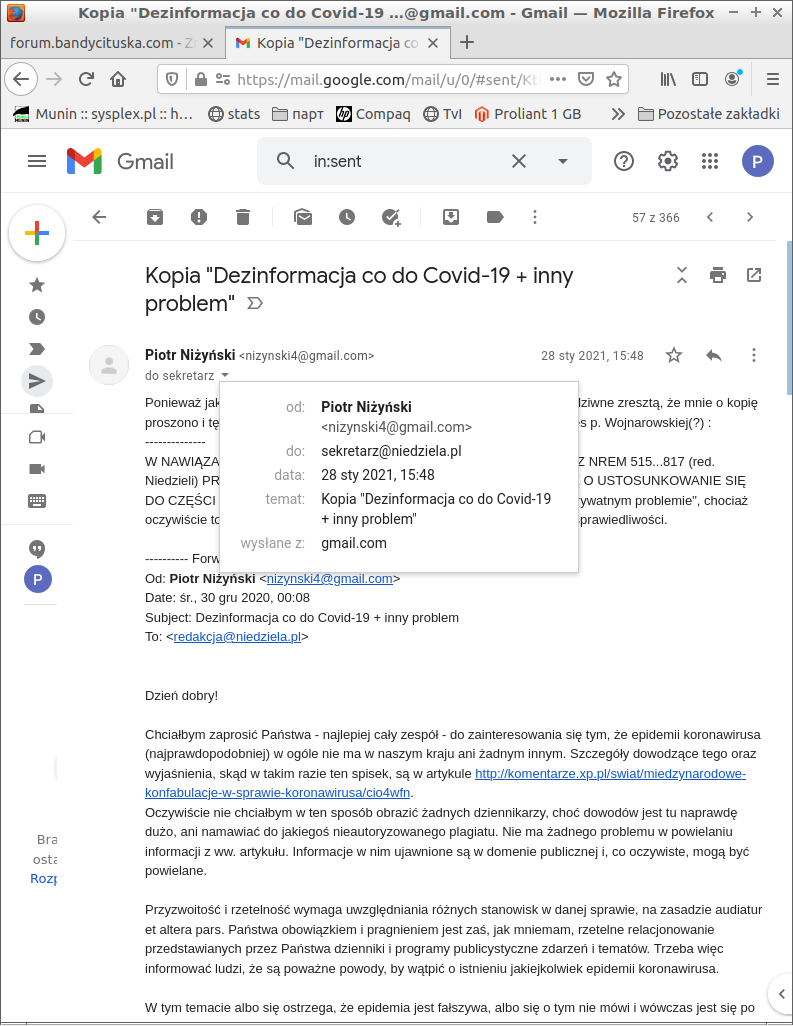Reply to Piotr Niżyński's message
Image resolution: width=793 pixels, height=1026 pixels.
click(714, 355)
